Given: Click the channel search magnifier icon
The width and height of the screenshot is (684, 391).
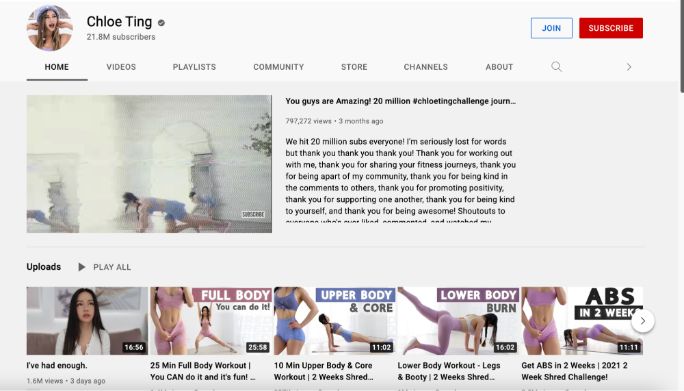Looking at the screenshot, I should pyautogui.click(x=556, y=67).
